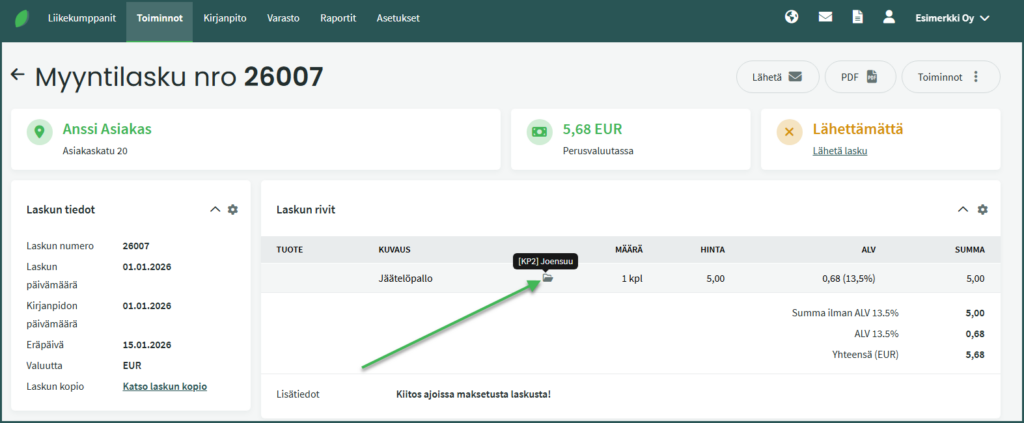Go back using the left arrow

17,75
